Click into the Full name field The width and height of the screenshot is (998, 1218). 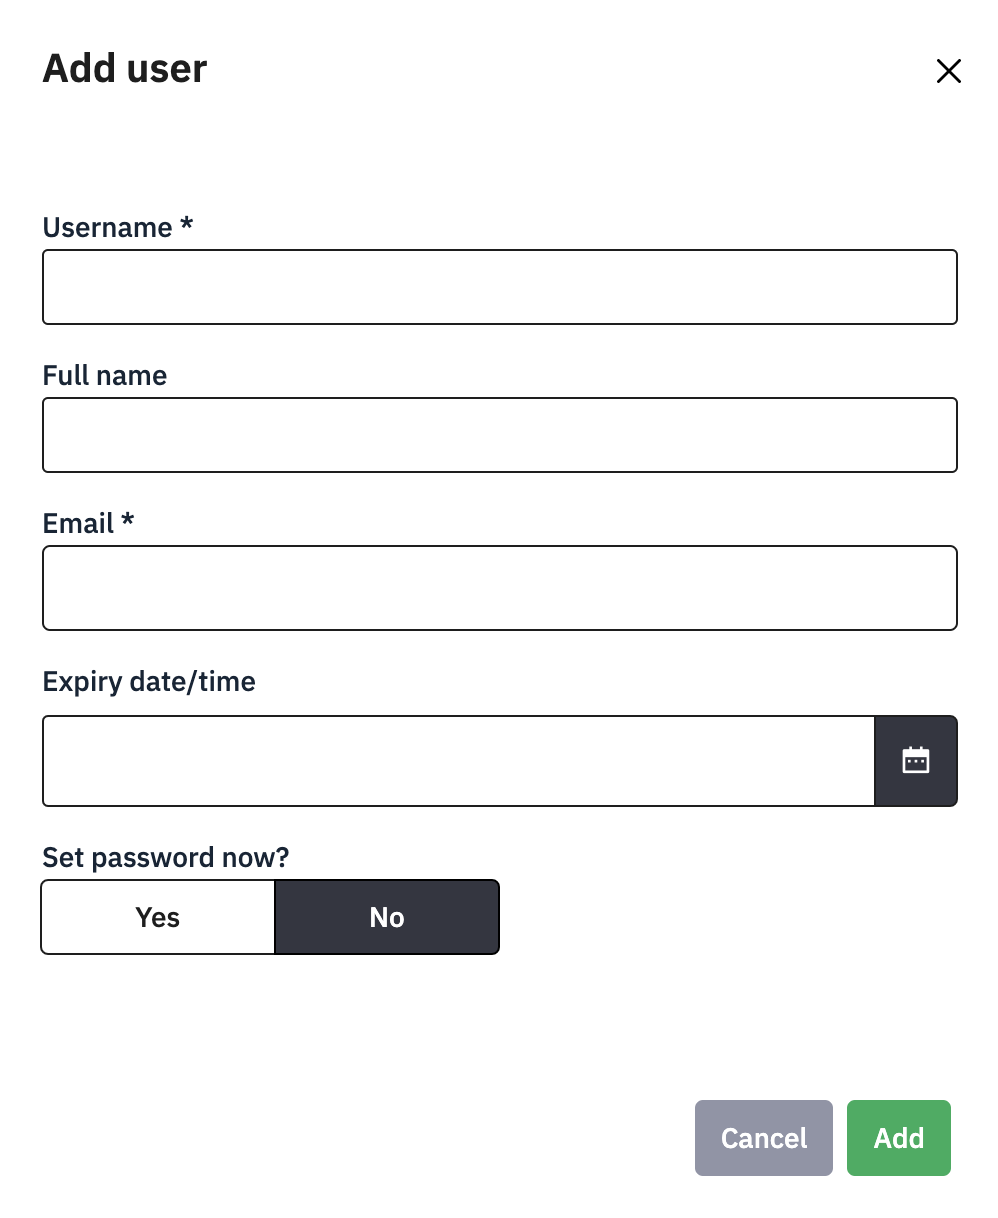pyautogui.click(x=499, y=435)
